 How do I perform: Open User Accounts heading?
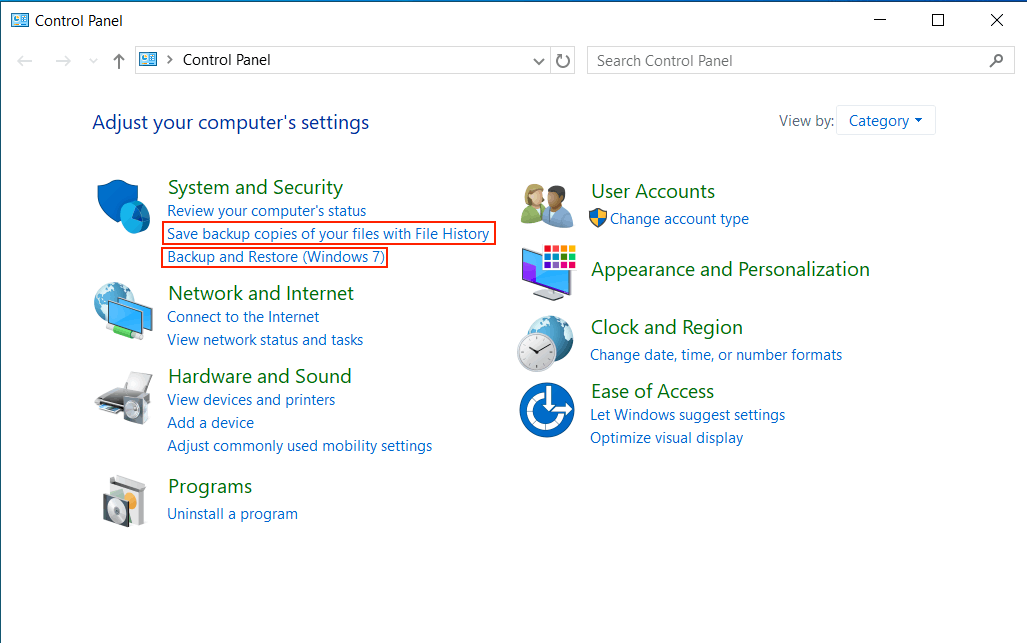tap(653, 191)
